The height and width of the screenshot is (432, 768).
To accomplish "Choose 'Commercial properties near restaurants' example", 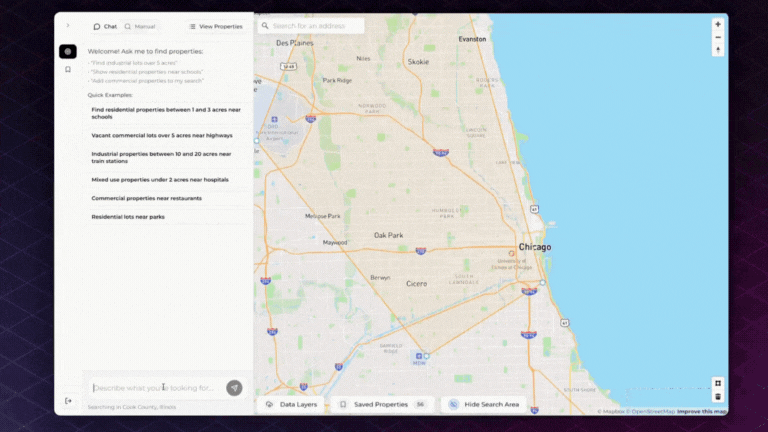I will 166,198.
